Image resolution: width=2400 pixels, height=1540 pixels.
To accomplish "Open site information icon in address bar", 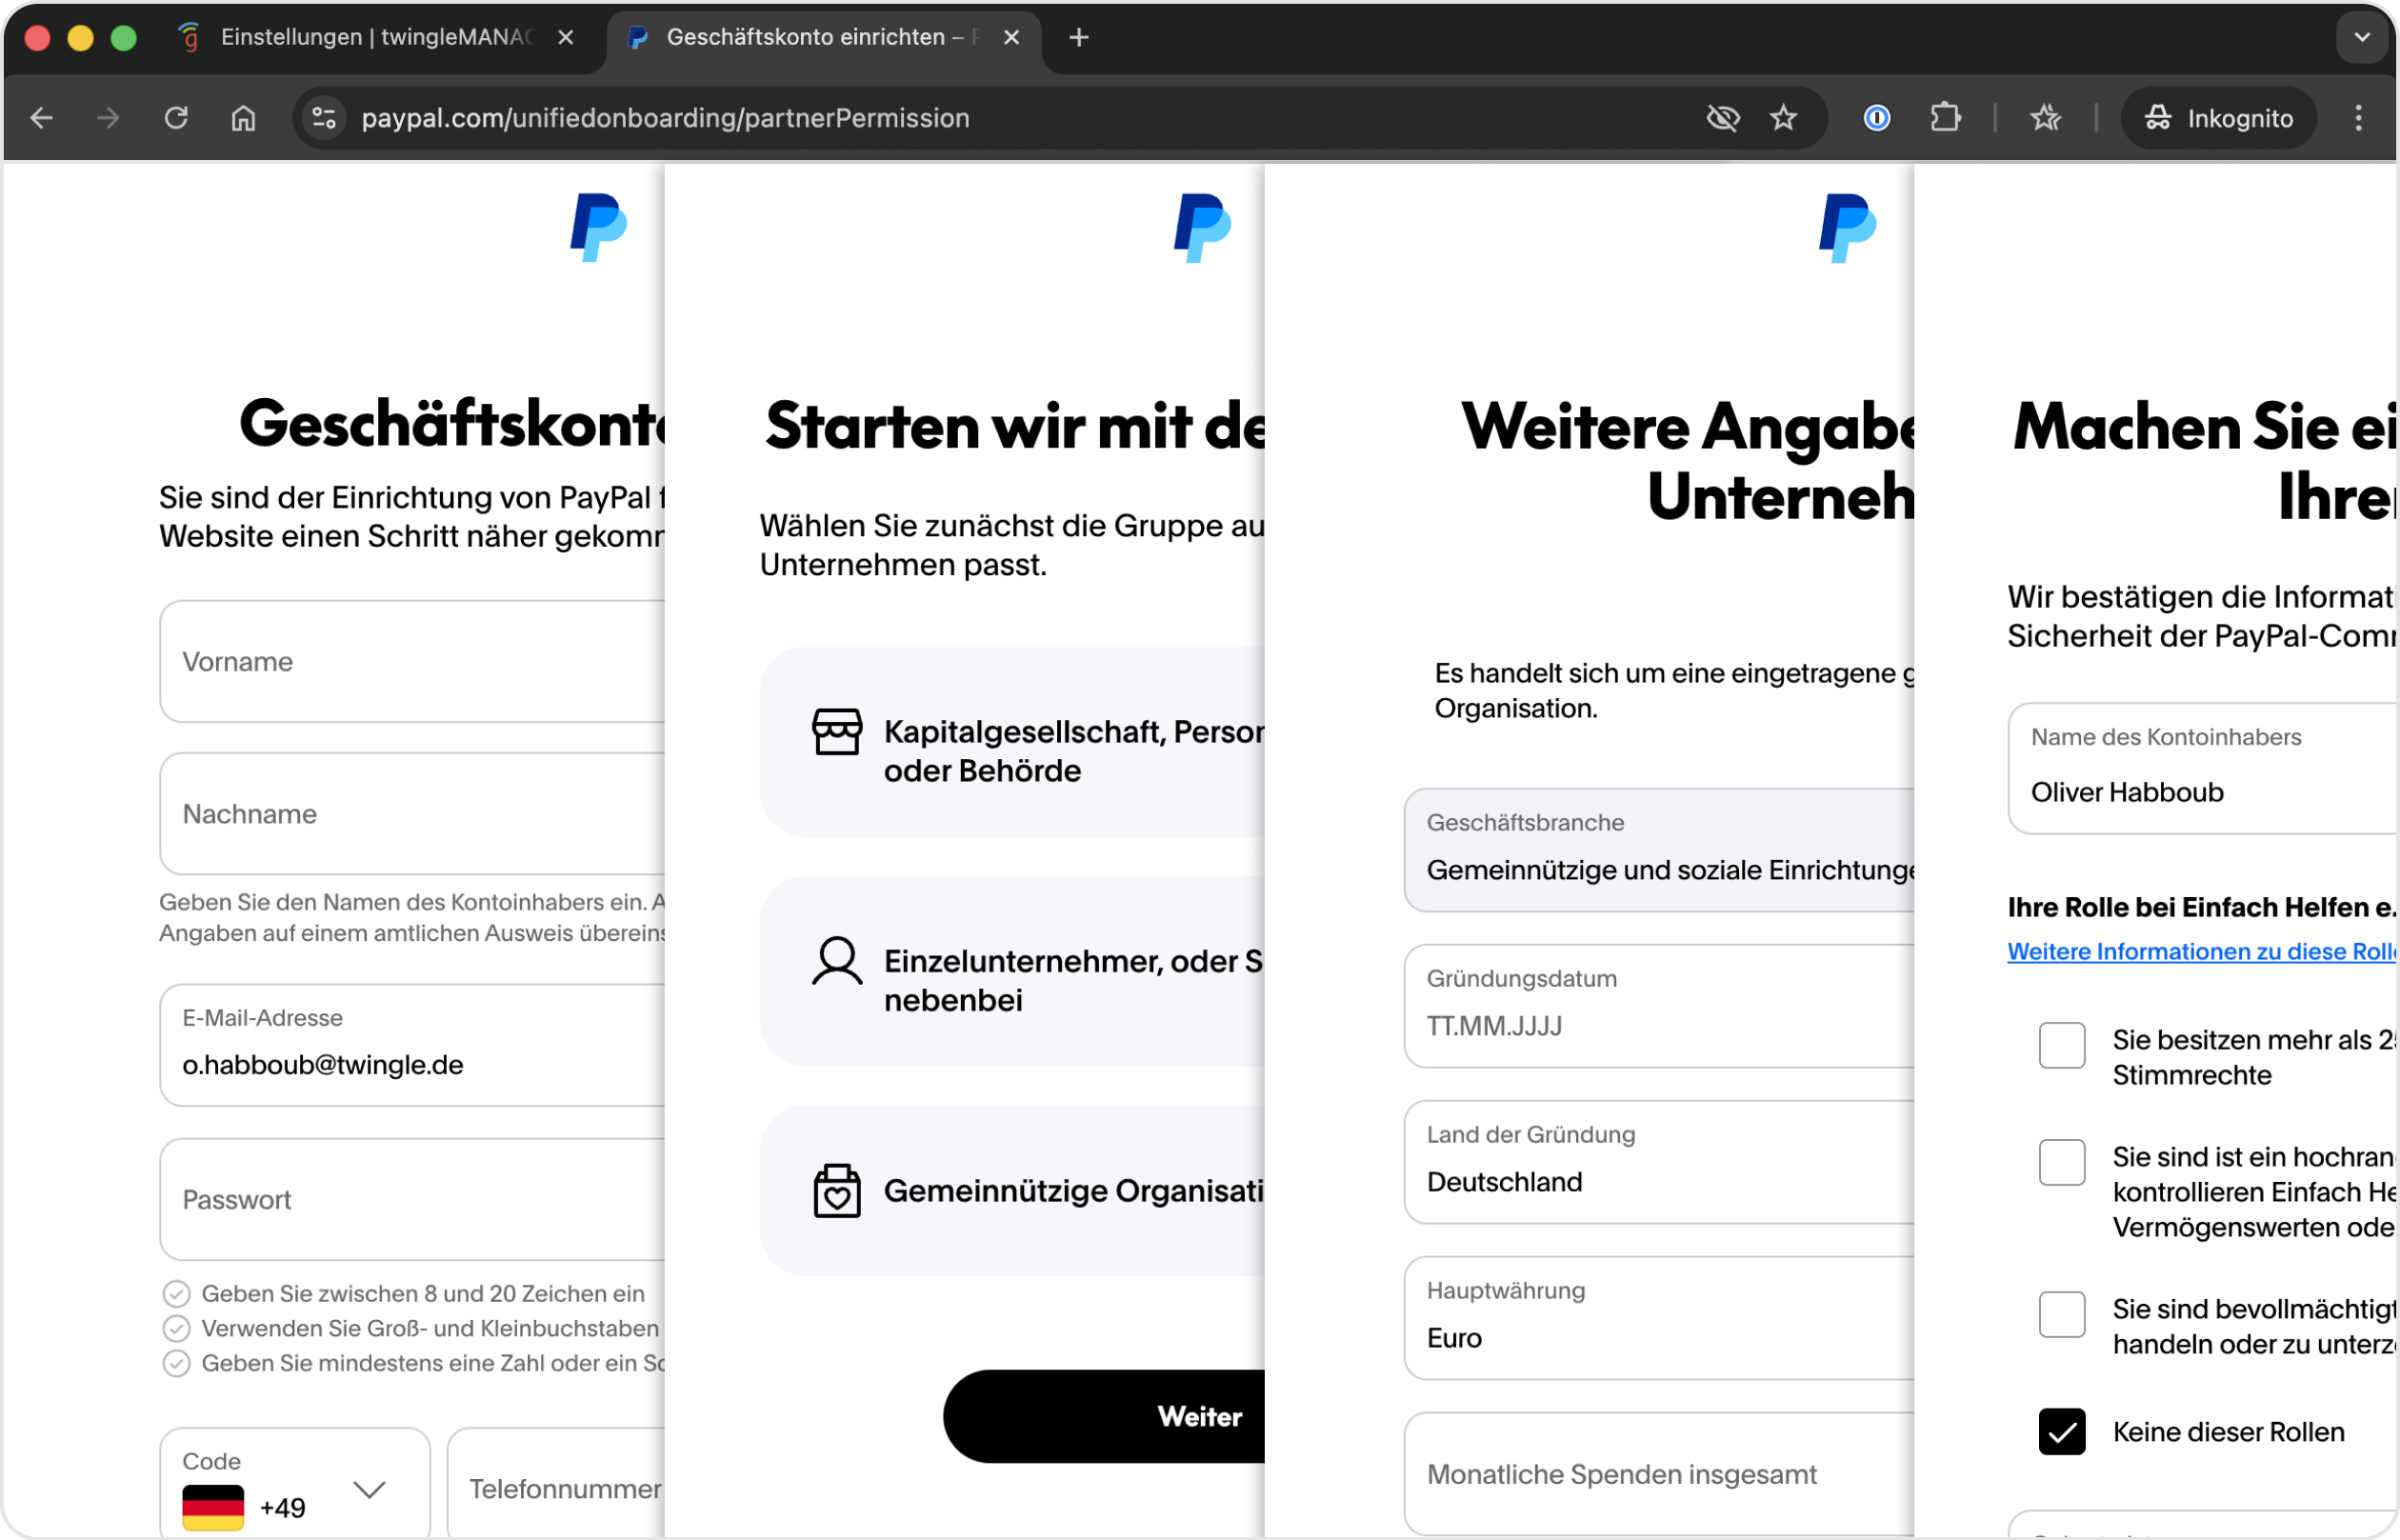I will (x=323, y=118).
